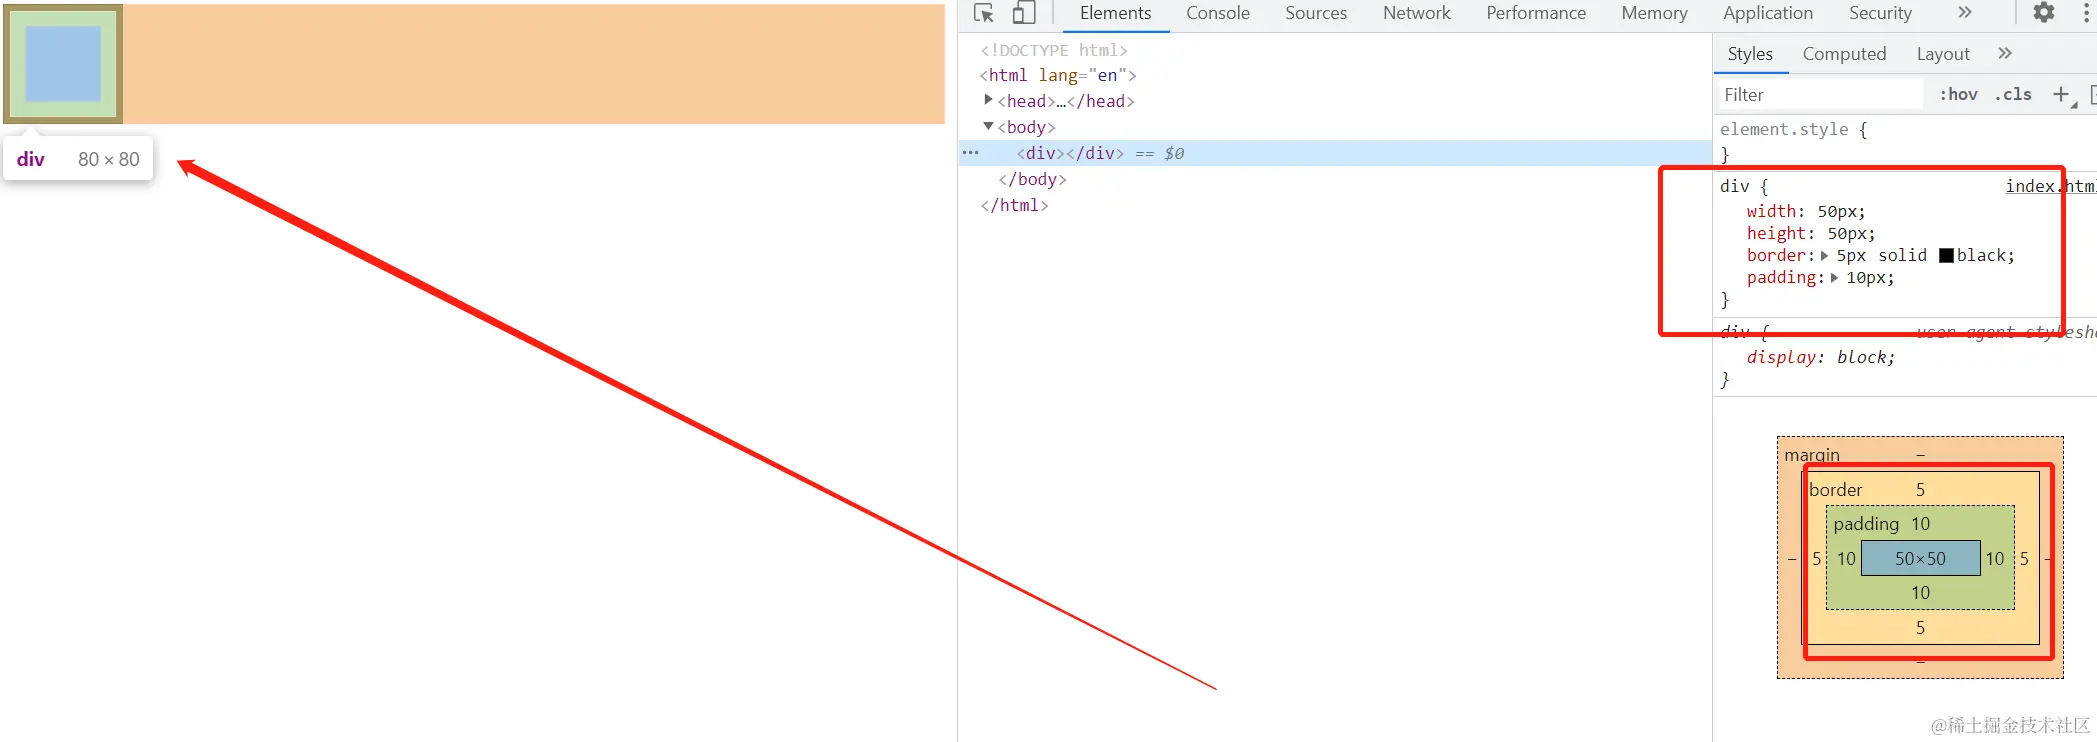Switch to the Console tab

(x=1218, y=13)
